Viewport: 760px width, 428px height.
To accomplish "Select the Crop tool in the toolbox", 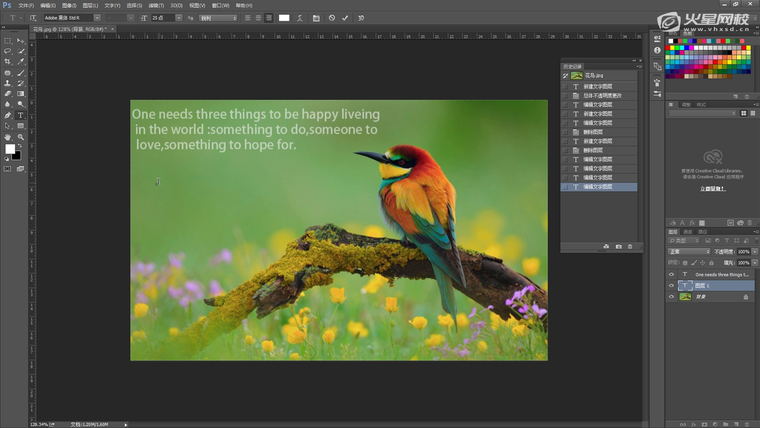I will click(x=8, y=62).
